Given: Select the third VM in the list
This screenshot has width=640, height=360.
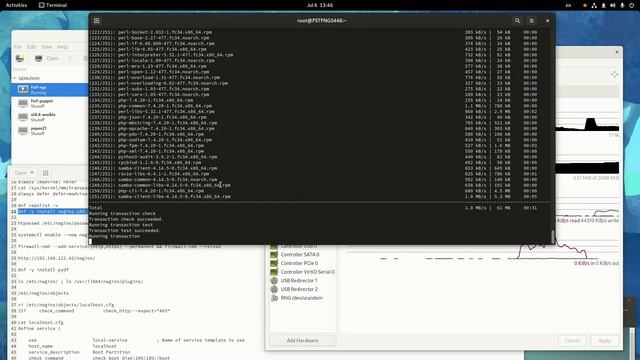Looking at the screenshot, I should pos(50,117).
